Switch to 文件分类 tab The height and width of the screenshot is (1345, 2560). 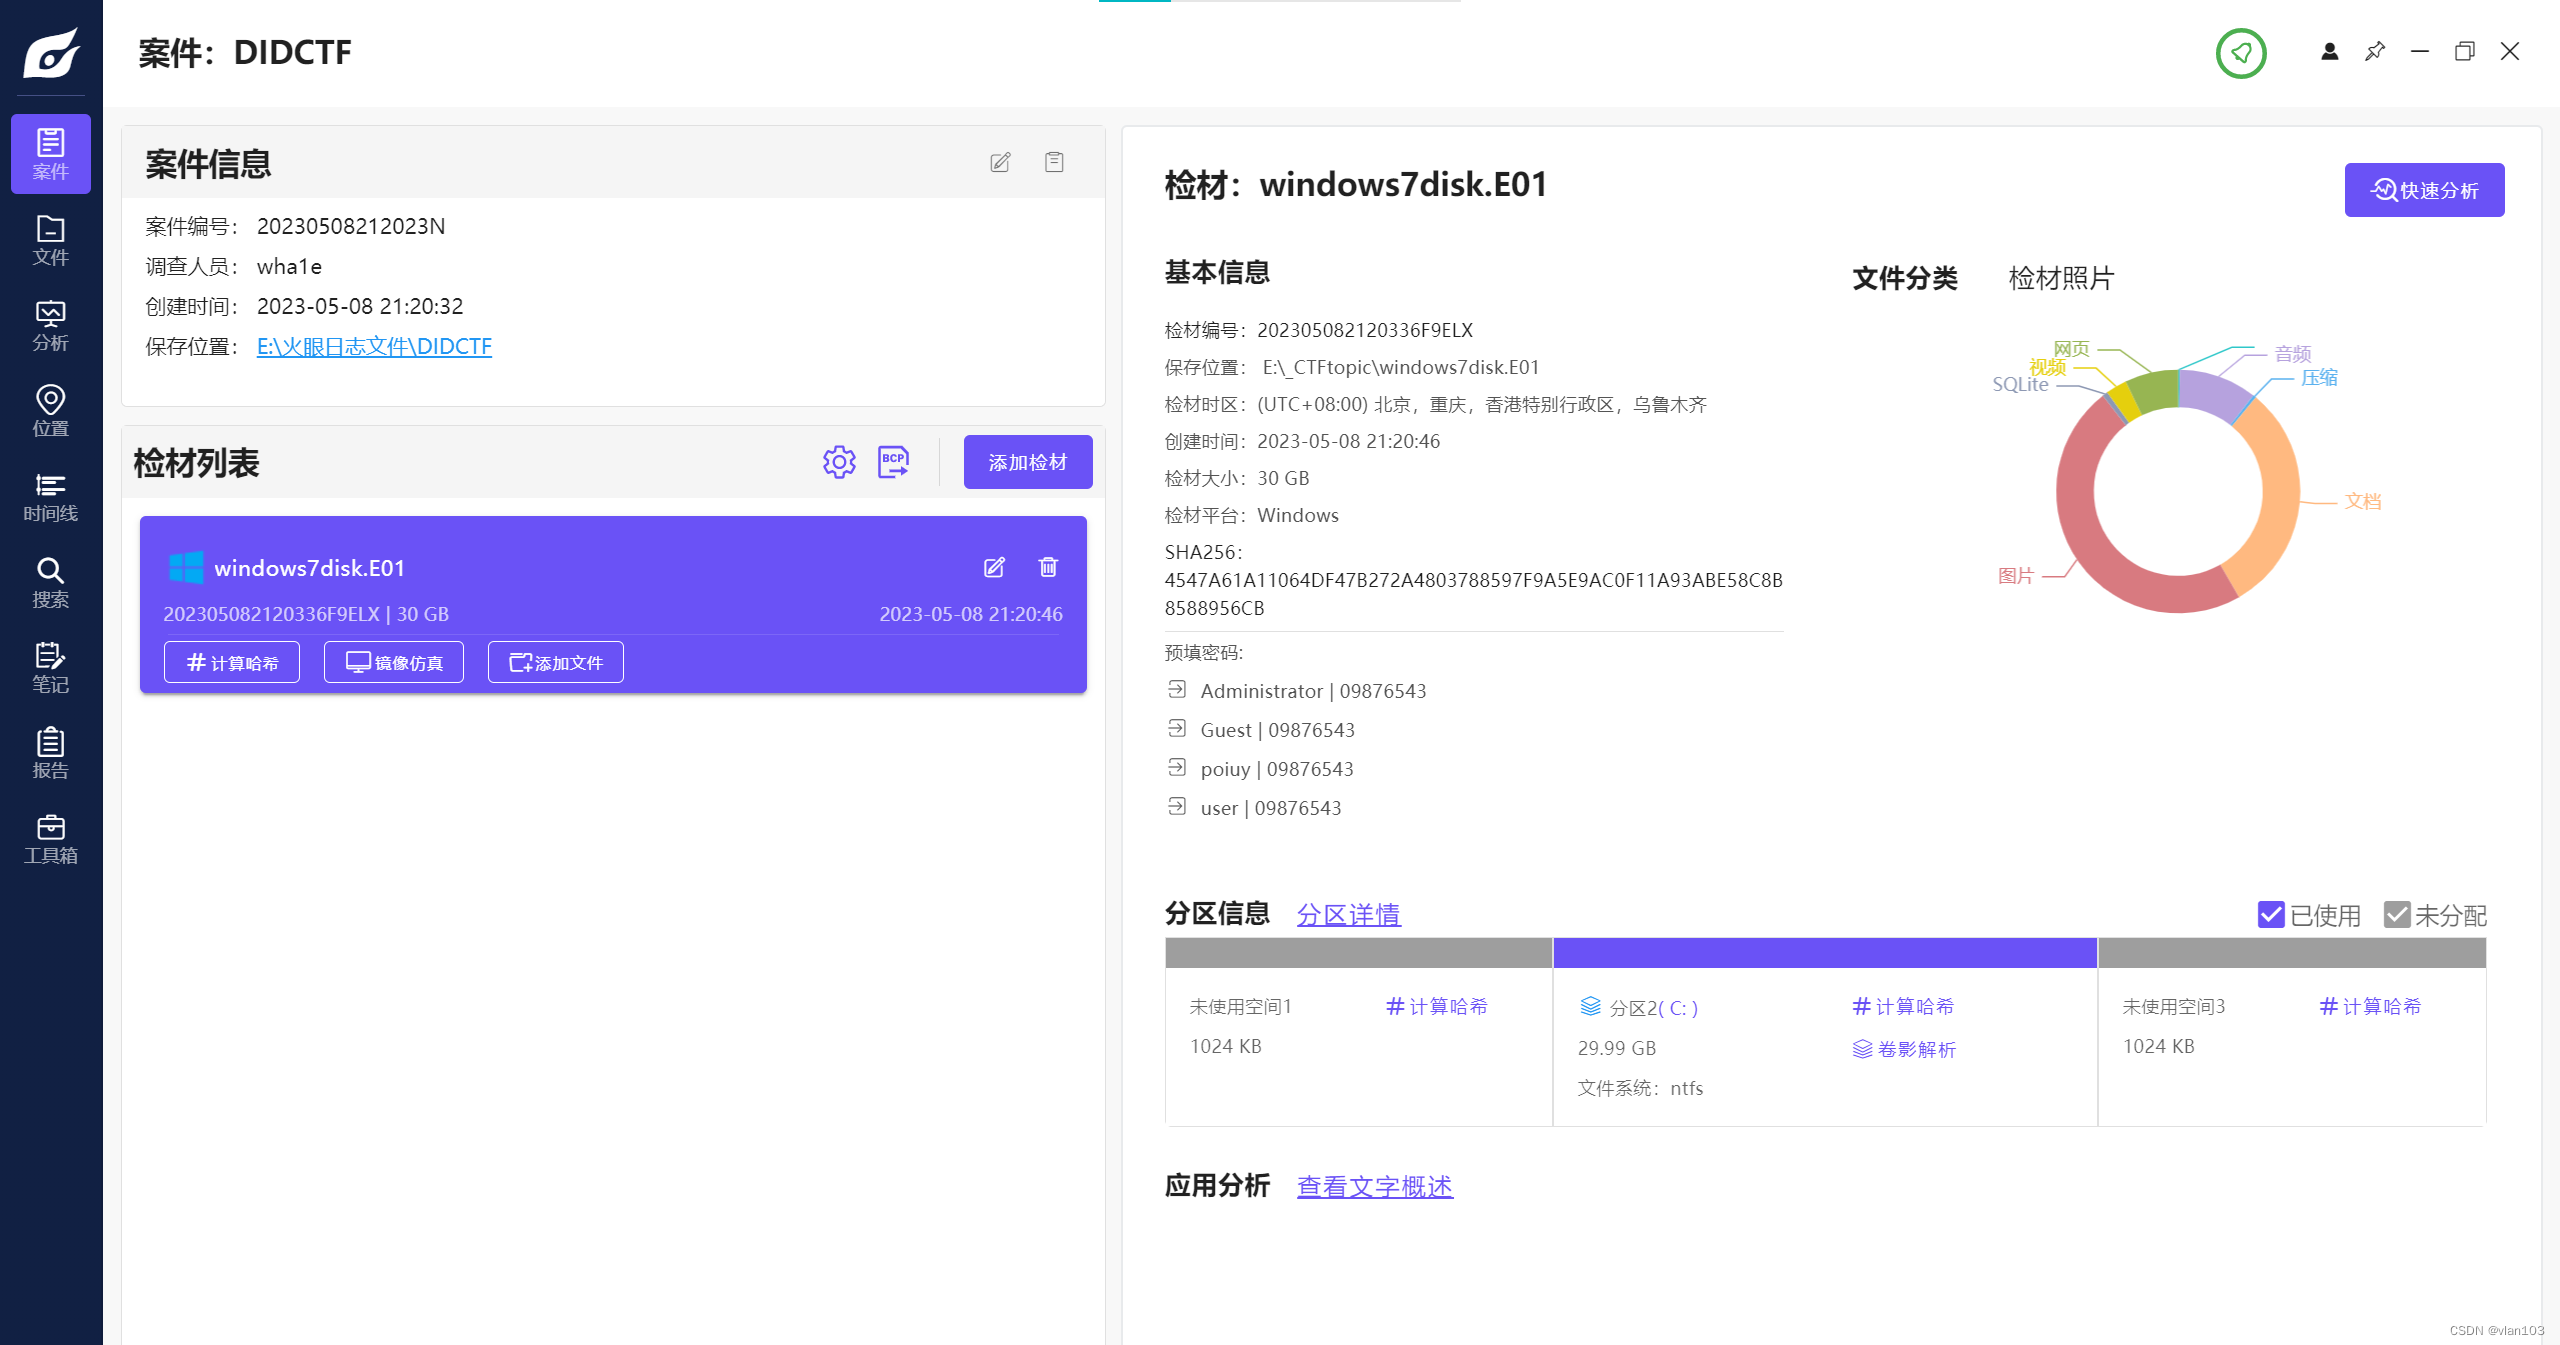(x=1904, y=278)
